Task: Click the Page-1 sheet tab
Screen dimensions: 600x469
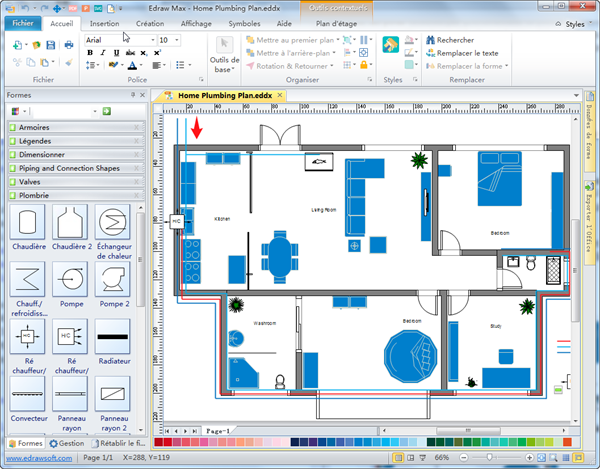Action: click(x=218, y=431)
